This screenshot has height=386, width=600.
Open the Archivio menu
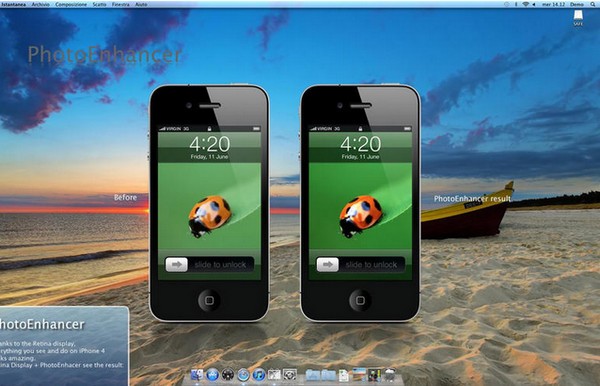point(41,4)
